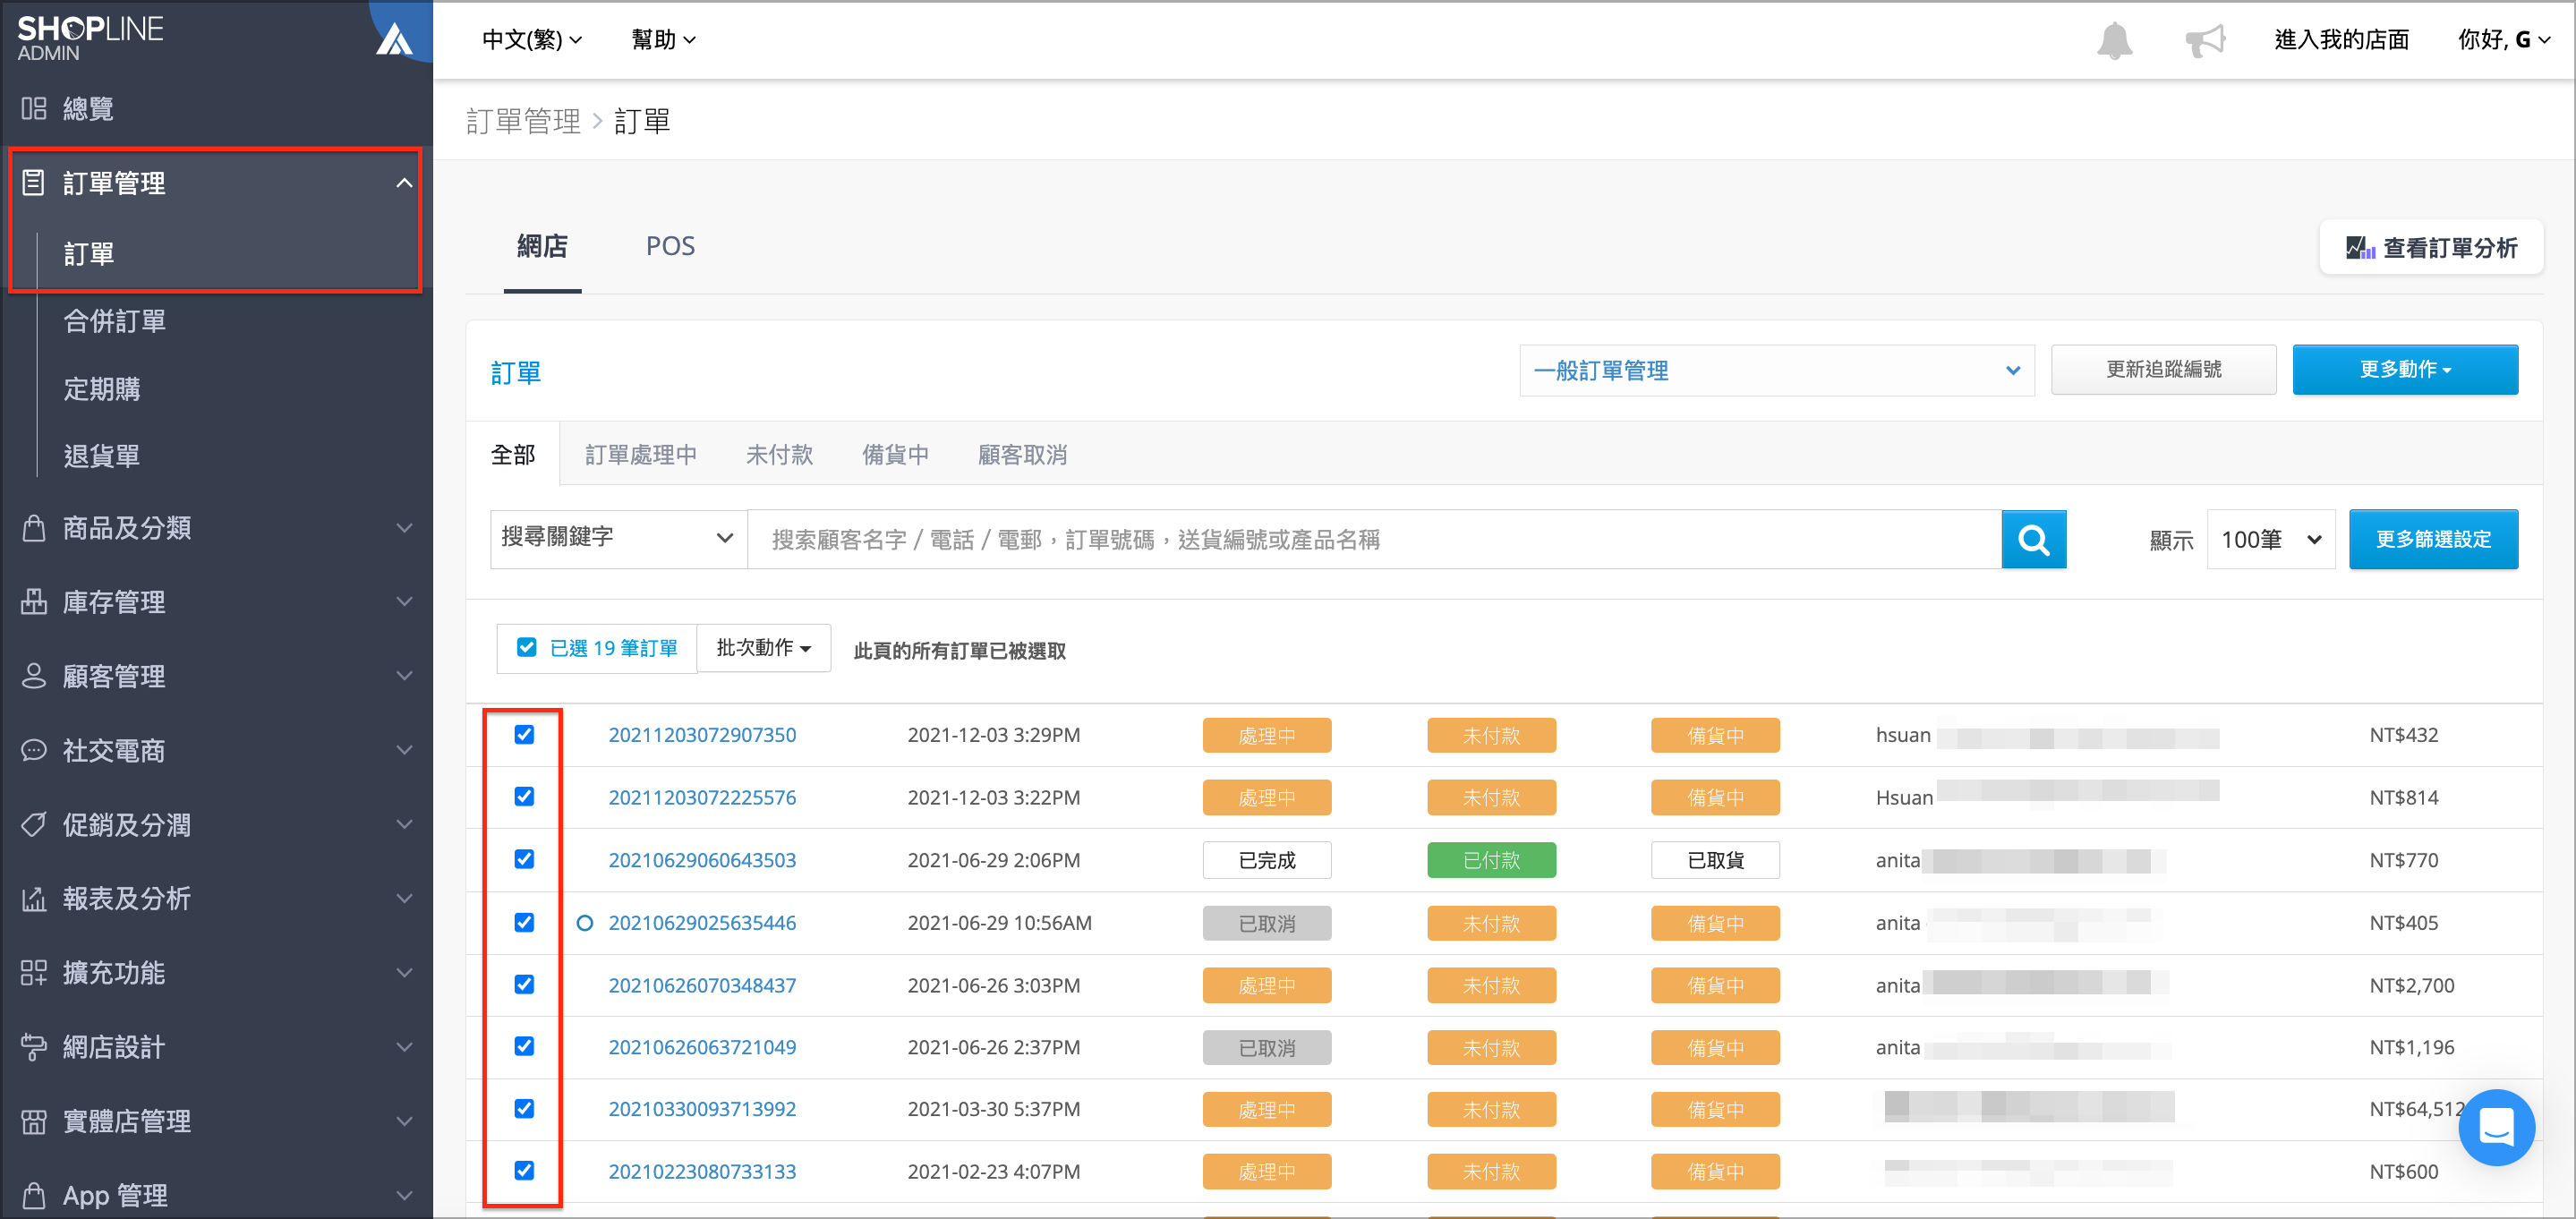Uncheck order 20210629025635446 checkbox
The image size is (2576, 1219).
[524, 923]
